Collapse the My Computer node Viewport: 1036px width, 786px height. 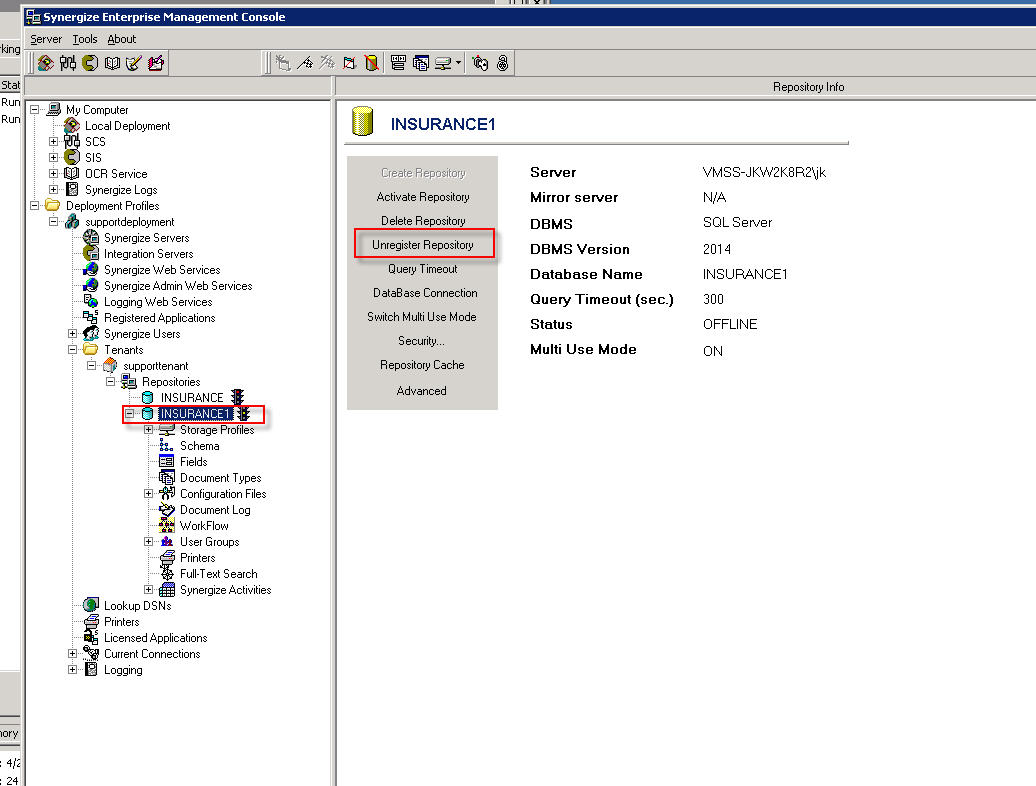coord(35,110)
